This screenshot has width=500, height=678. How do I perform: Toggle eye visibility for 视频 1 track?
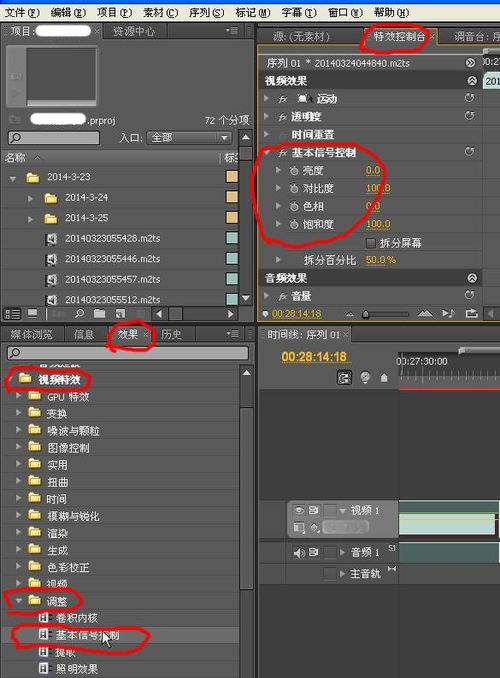point(299,511)
